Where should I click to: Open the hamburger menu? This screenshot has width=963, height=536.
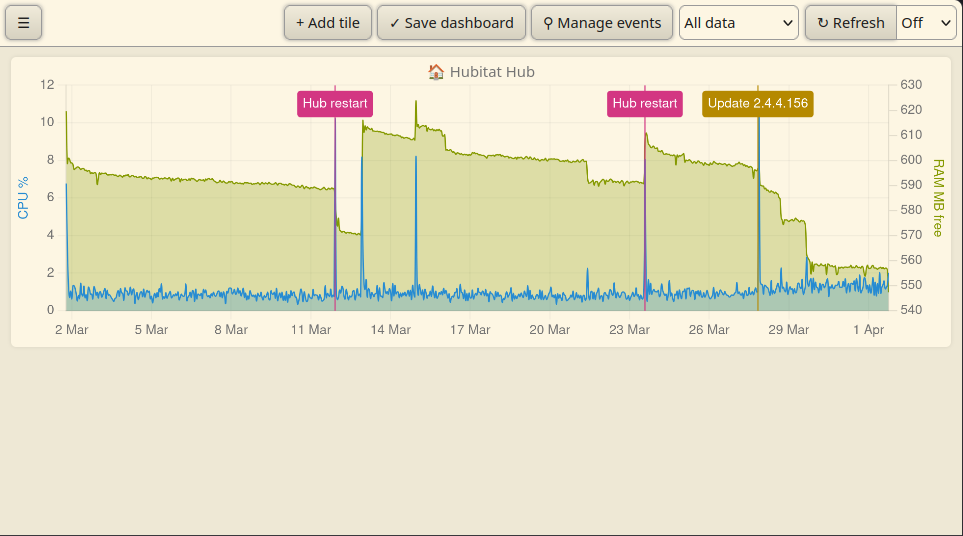pos(23,23)
